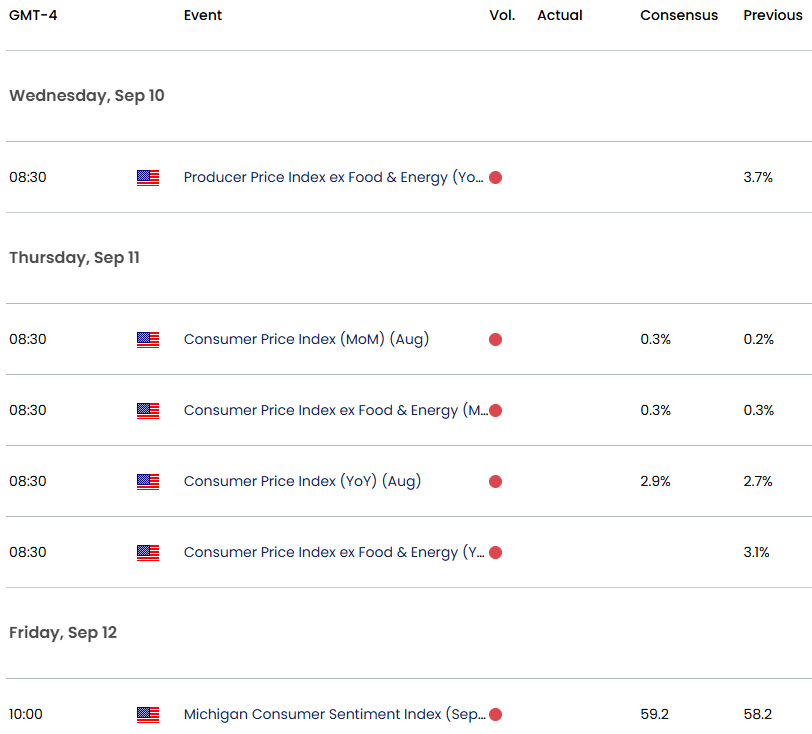Click the Consensus column header
This screenshot has height=734, width=812.
679,15
